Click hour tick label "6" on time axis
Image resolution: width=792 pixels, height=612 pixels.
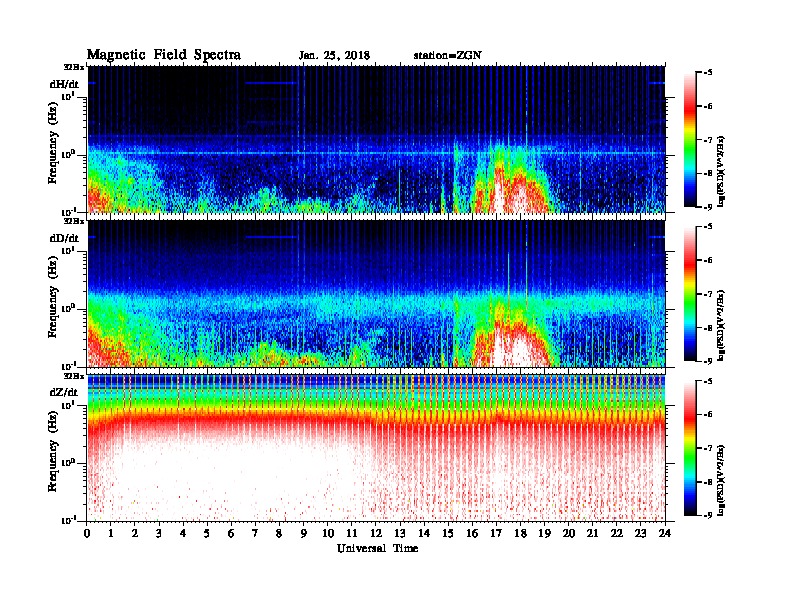(232, 533)
